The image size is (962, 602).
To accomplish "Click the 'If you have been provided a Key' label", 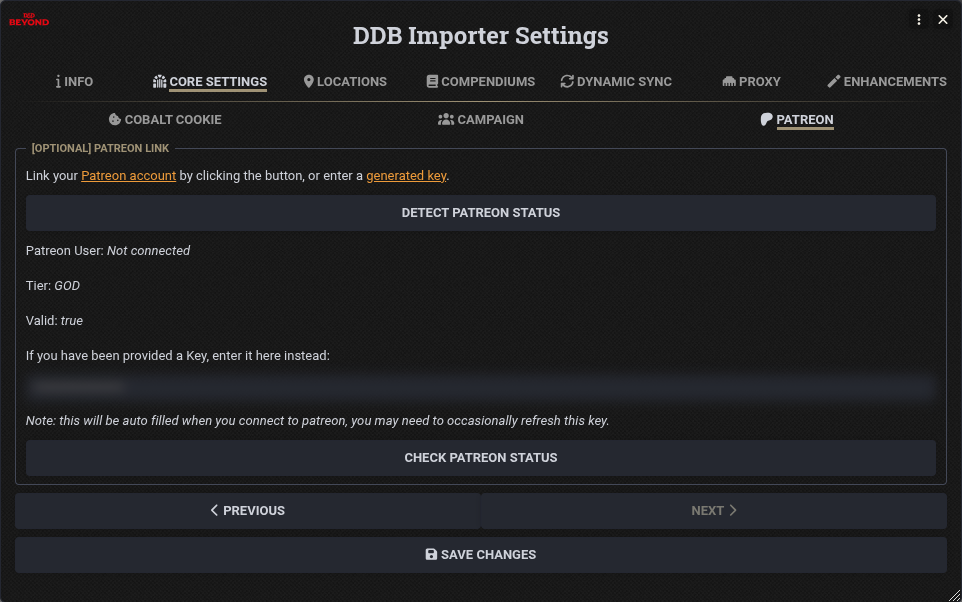I will click(178, 356).
